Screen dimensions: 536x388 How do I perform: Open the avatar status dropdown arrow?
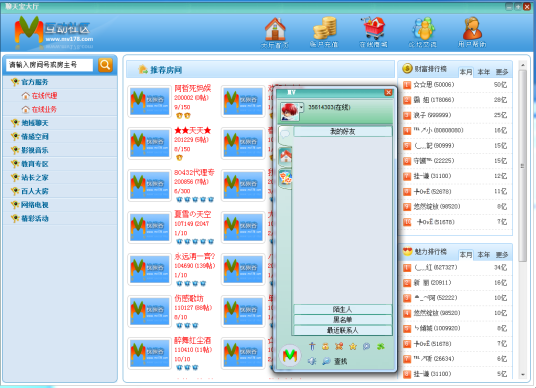click(301, 107)
